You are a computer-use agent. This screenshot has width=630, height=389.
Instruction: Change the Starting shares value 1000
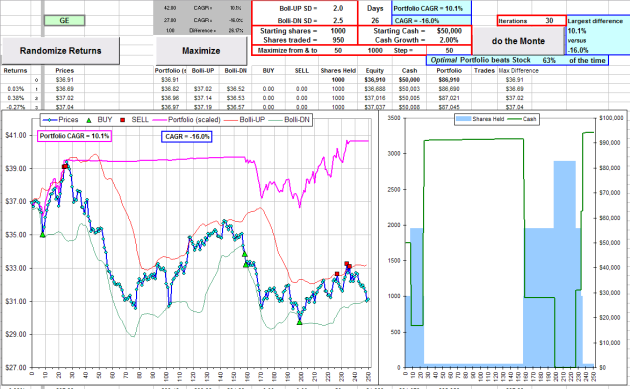click(x=338, y=31)
